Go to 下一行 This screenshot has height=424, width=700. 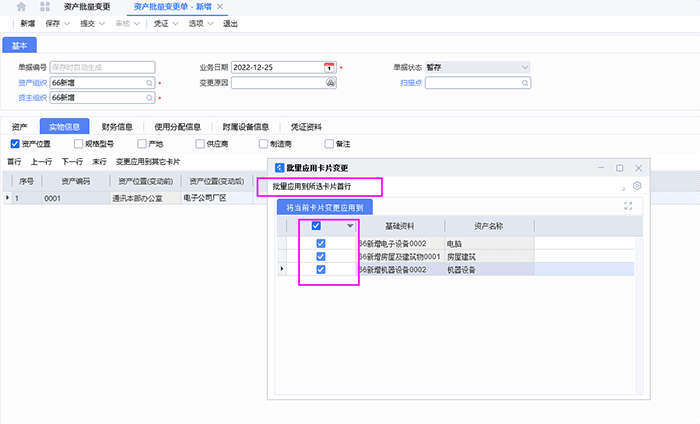tap(72, 162)
